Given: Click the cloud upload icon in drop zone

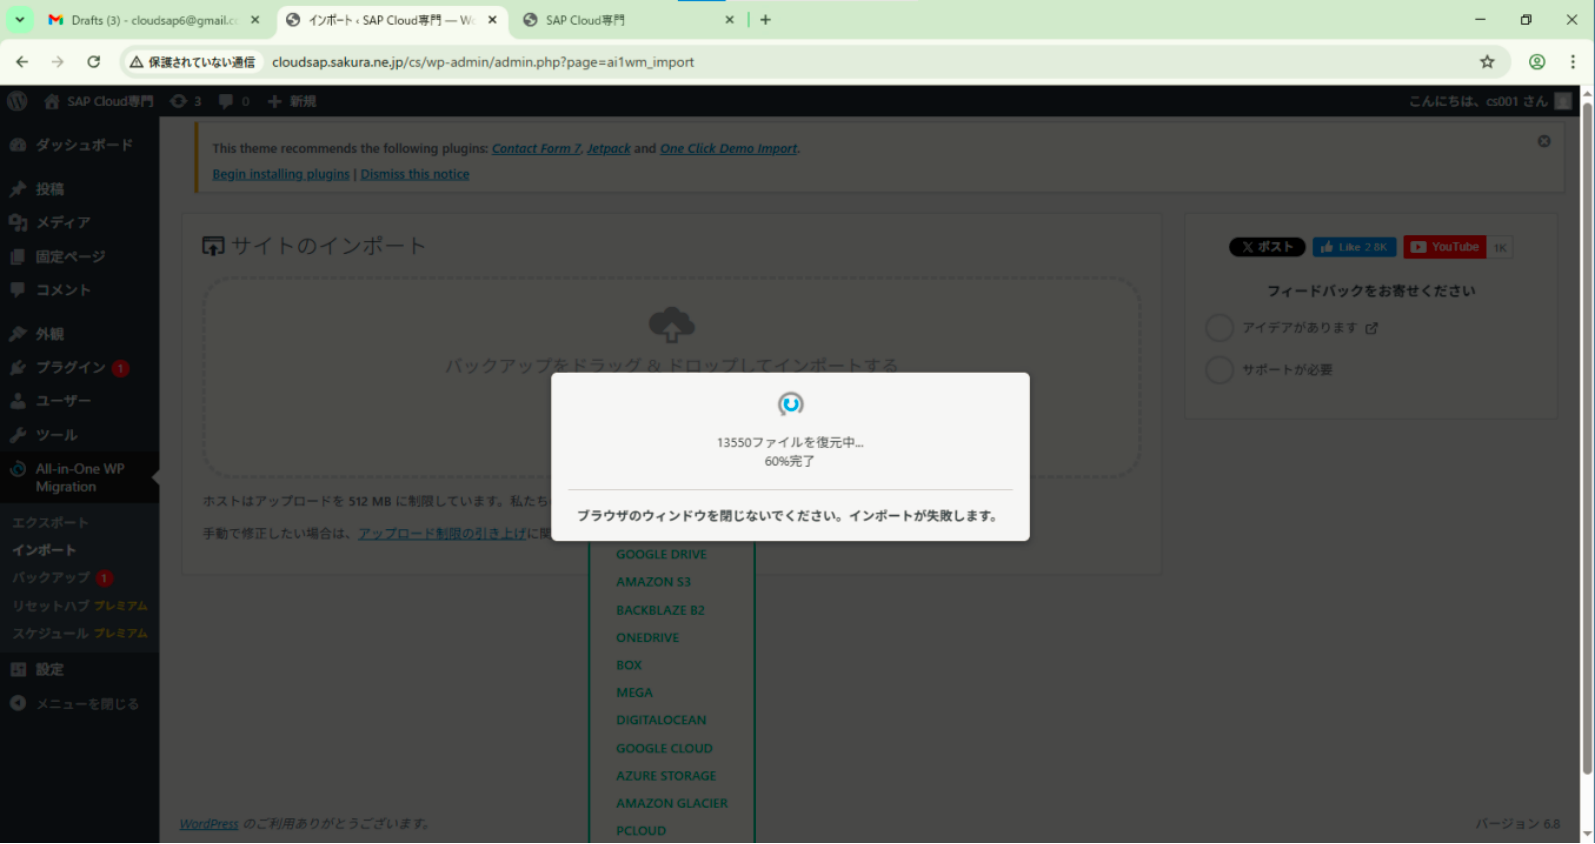Looking at the screenshot, I should pos(671,325).
